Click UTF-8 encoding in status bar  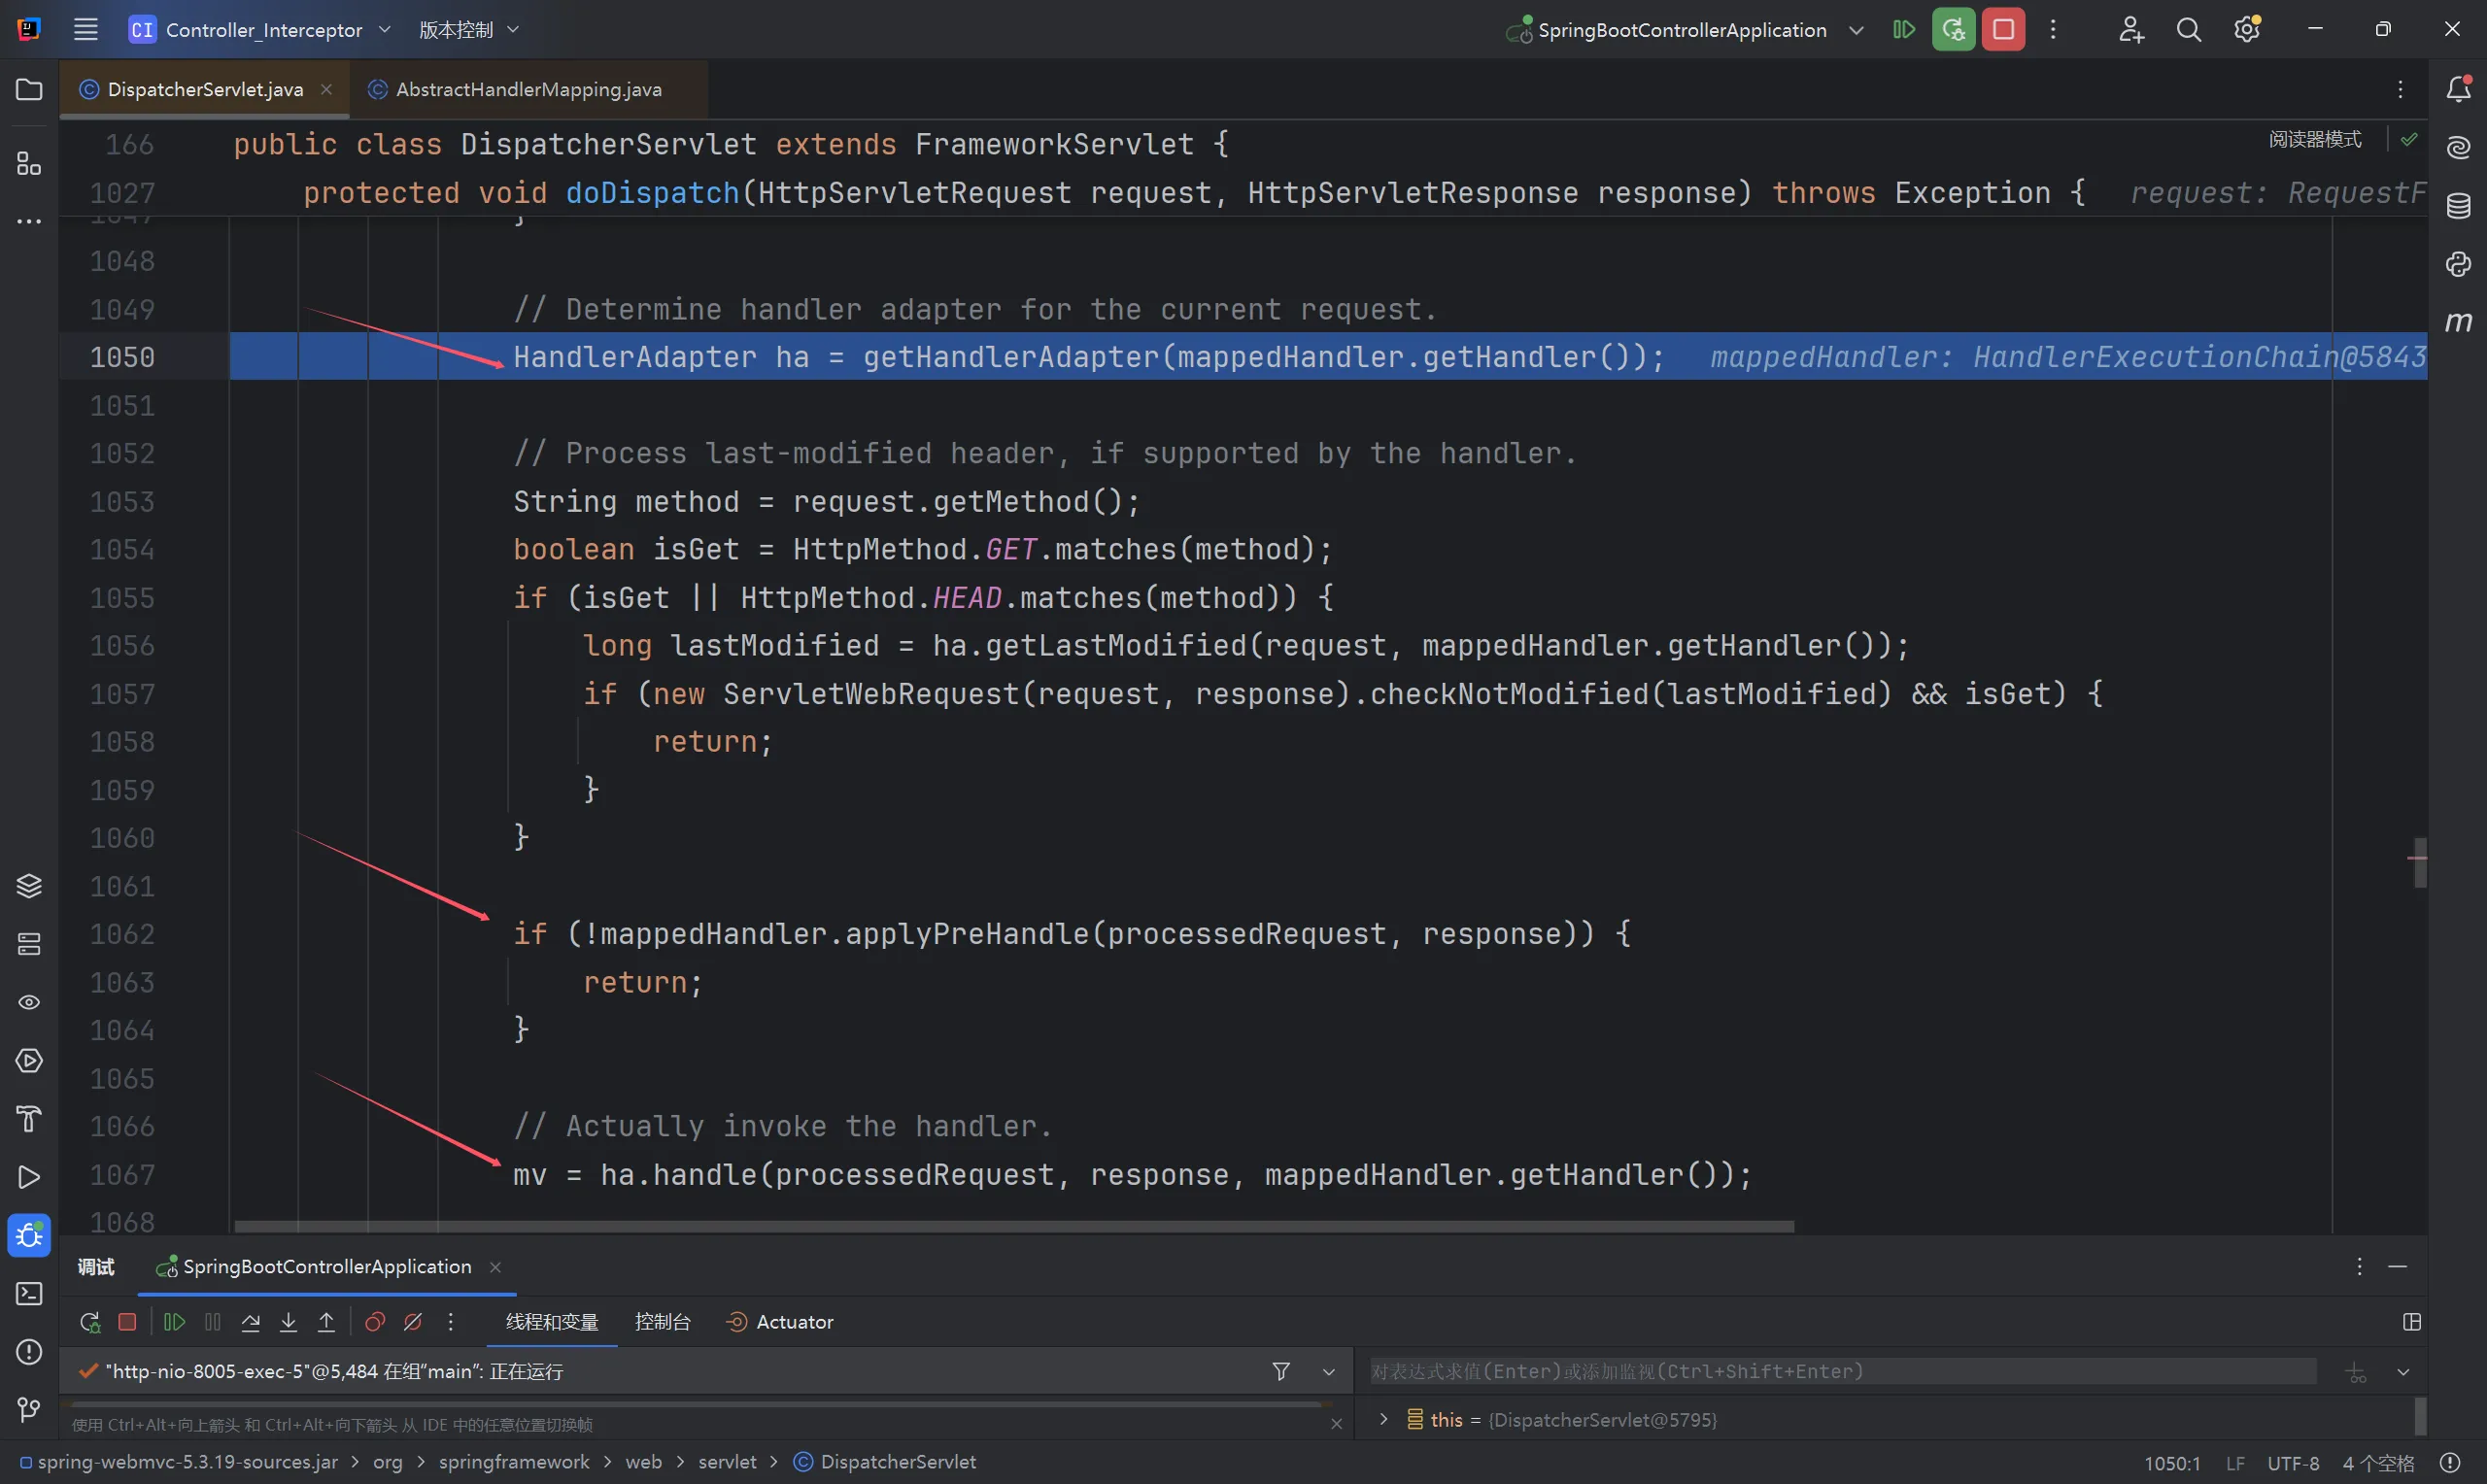(x=2293, y=1463)
